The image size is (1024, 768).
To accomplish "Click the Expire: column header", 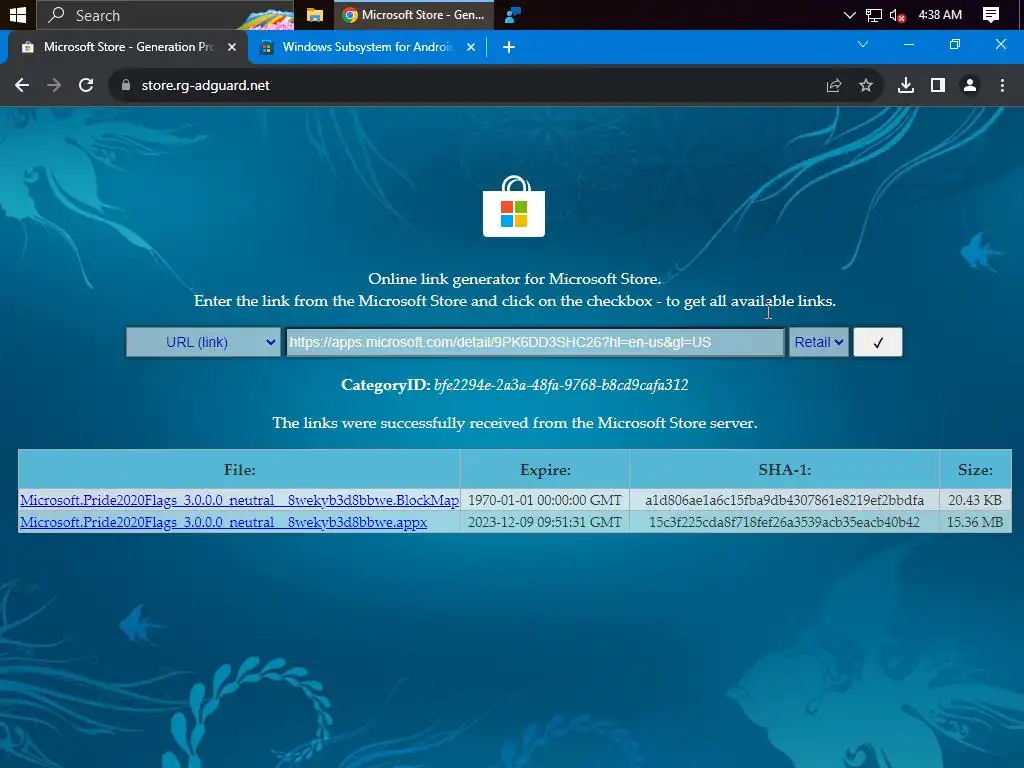I will pos(545,470).
